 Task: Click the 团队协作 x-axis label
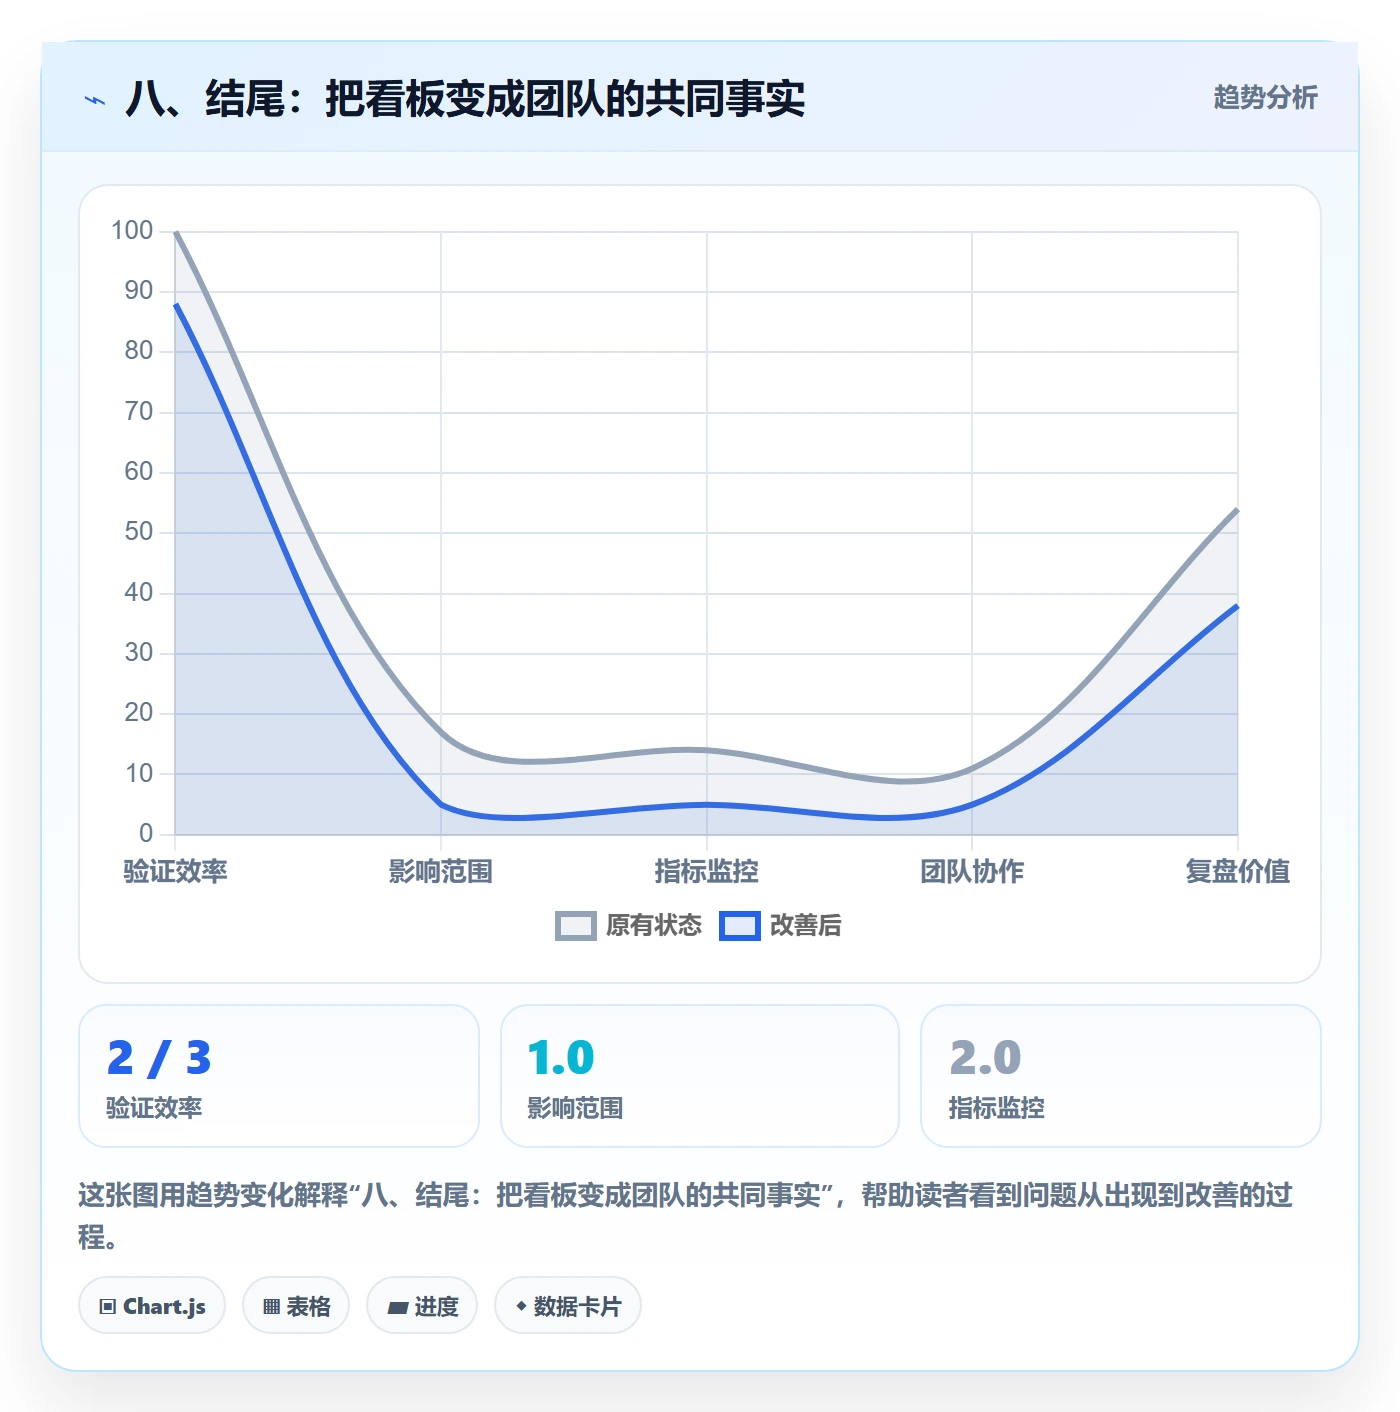tap(972, 871)
